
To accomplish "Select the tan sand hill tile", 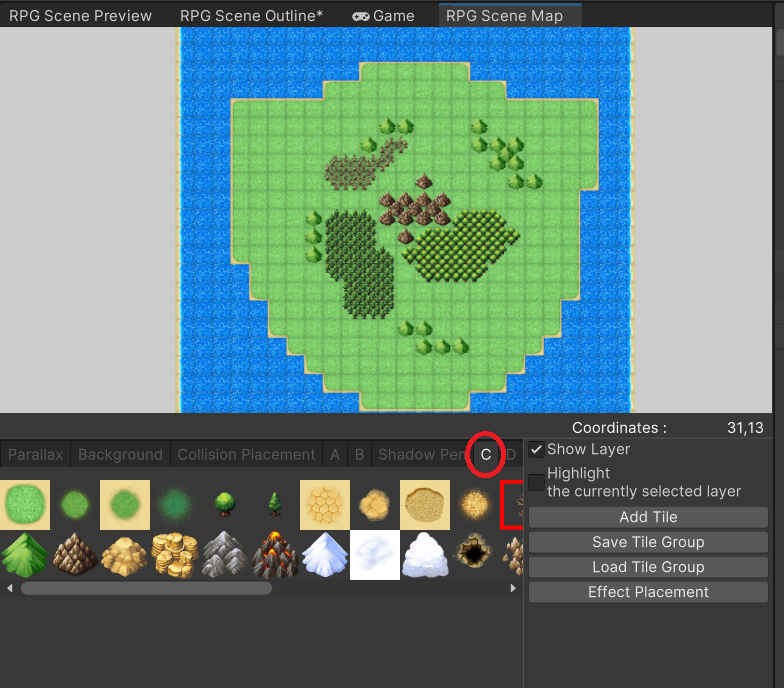I will (125, 555).
